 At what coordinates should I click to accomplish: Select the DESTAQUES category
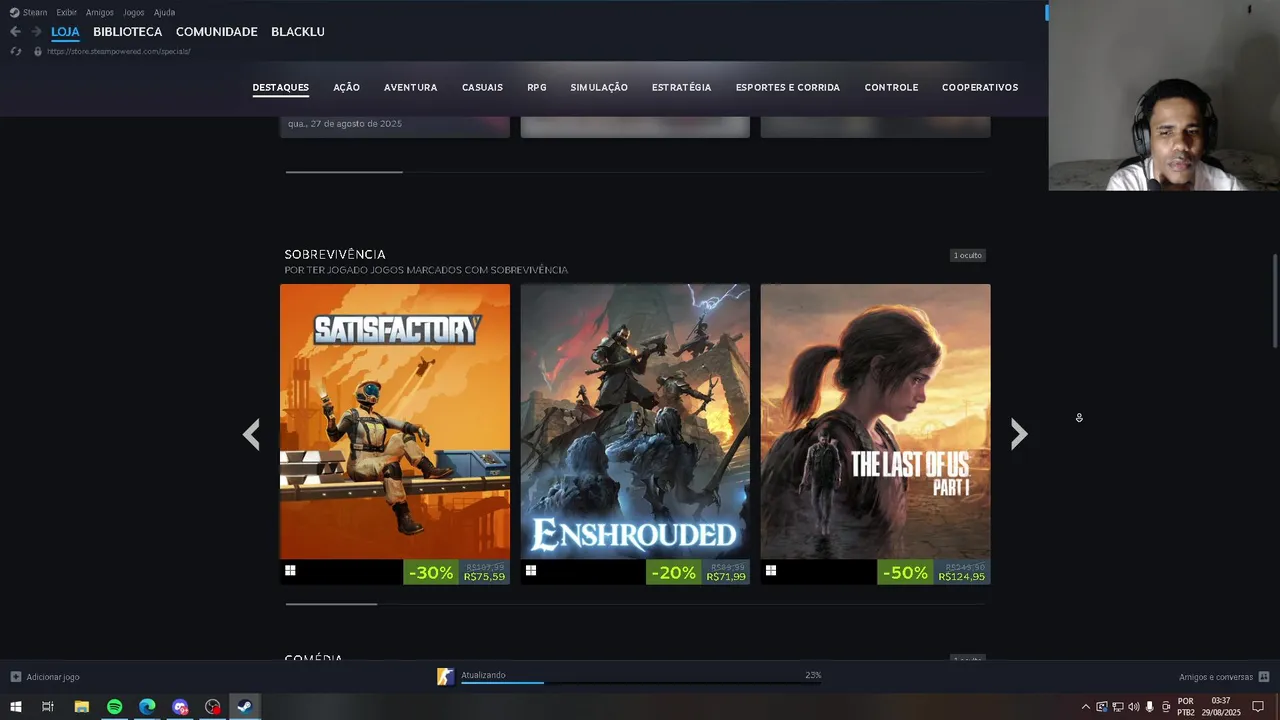(x=280, y=88)
